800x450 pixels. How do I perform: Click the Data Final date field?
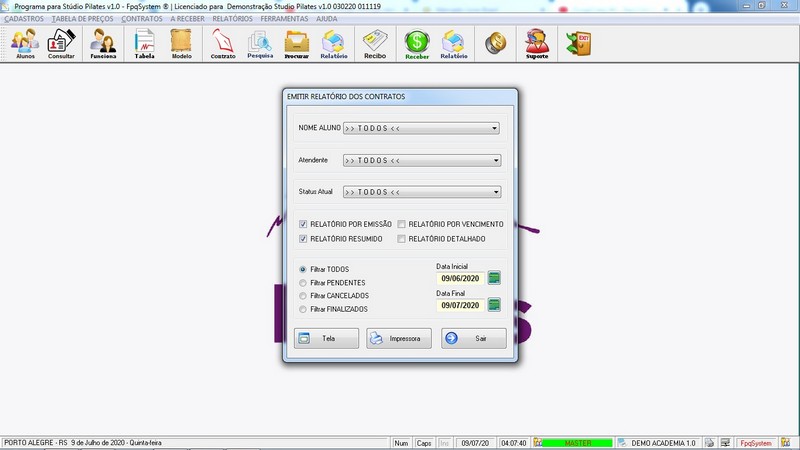(x=460, y=306)
